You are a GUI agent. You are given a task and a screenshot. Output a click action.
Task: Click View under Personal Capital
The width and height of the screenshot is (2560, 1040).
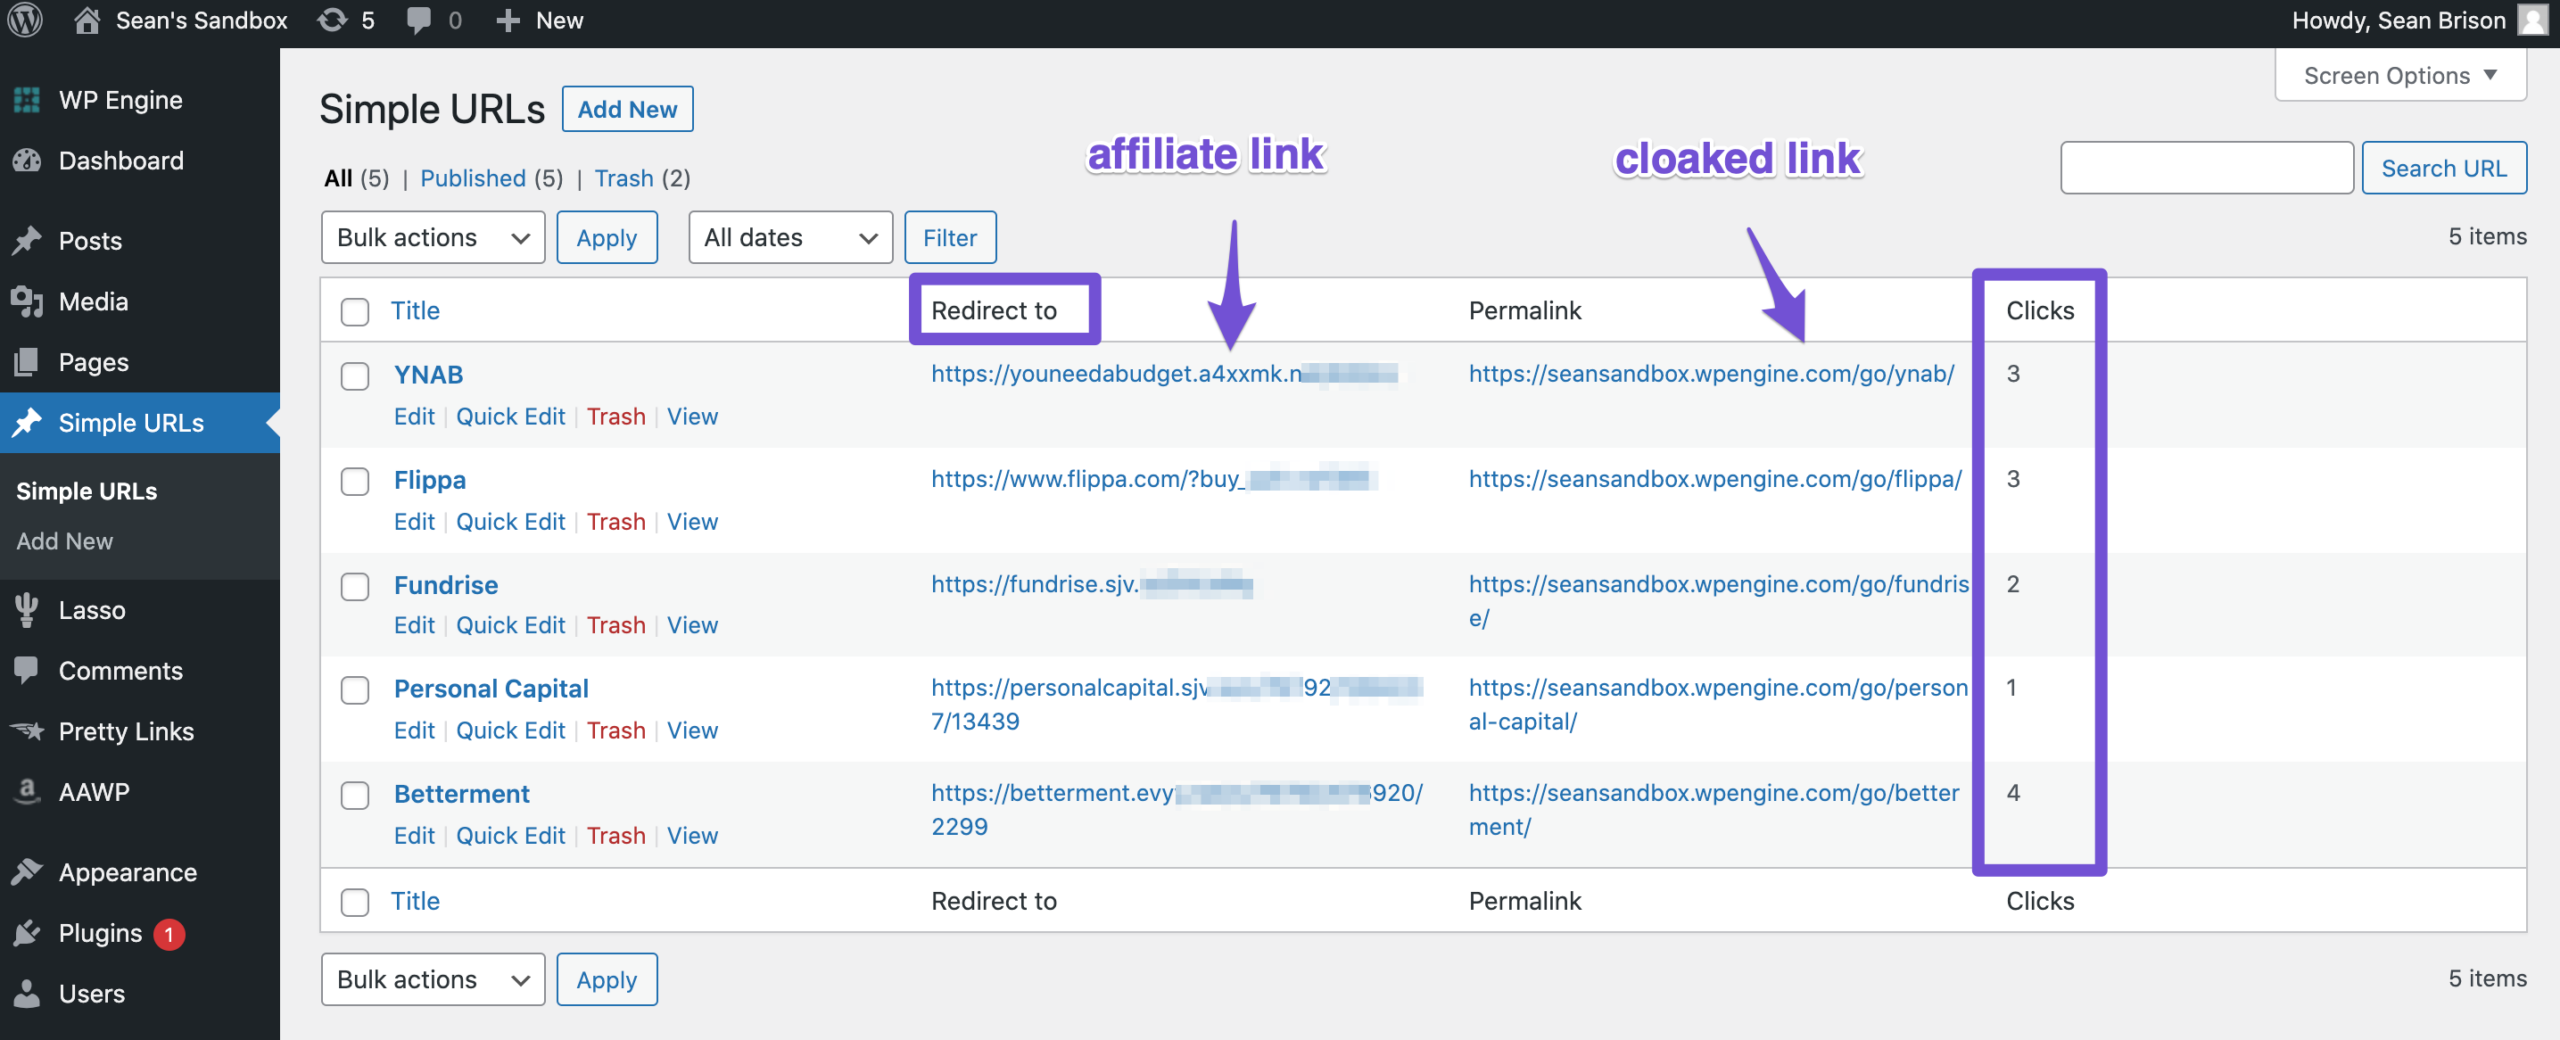[692, 730]
